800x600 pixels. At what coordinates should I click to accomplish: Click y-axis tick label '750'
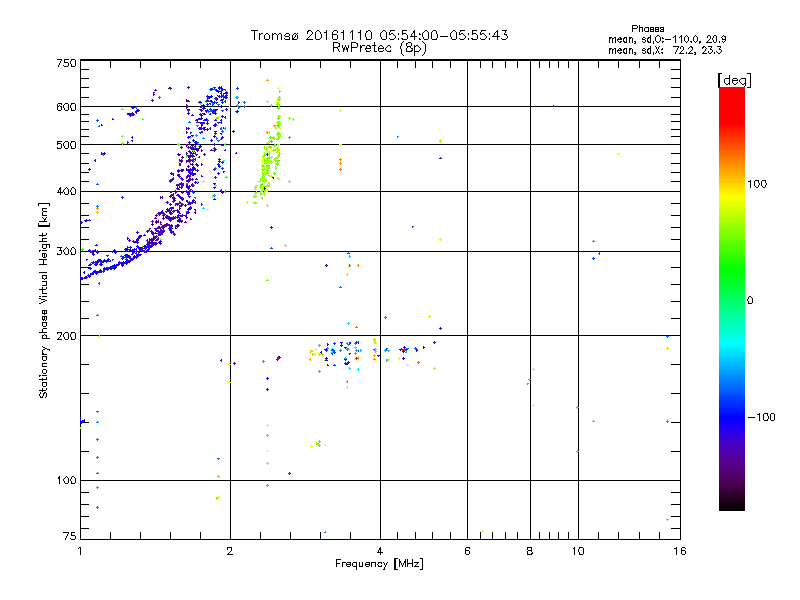click(x=66, y=63)
